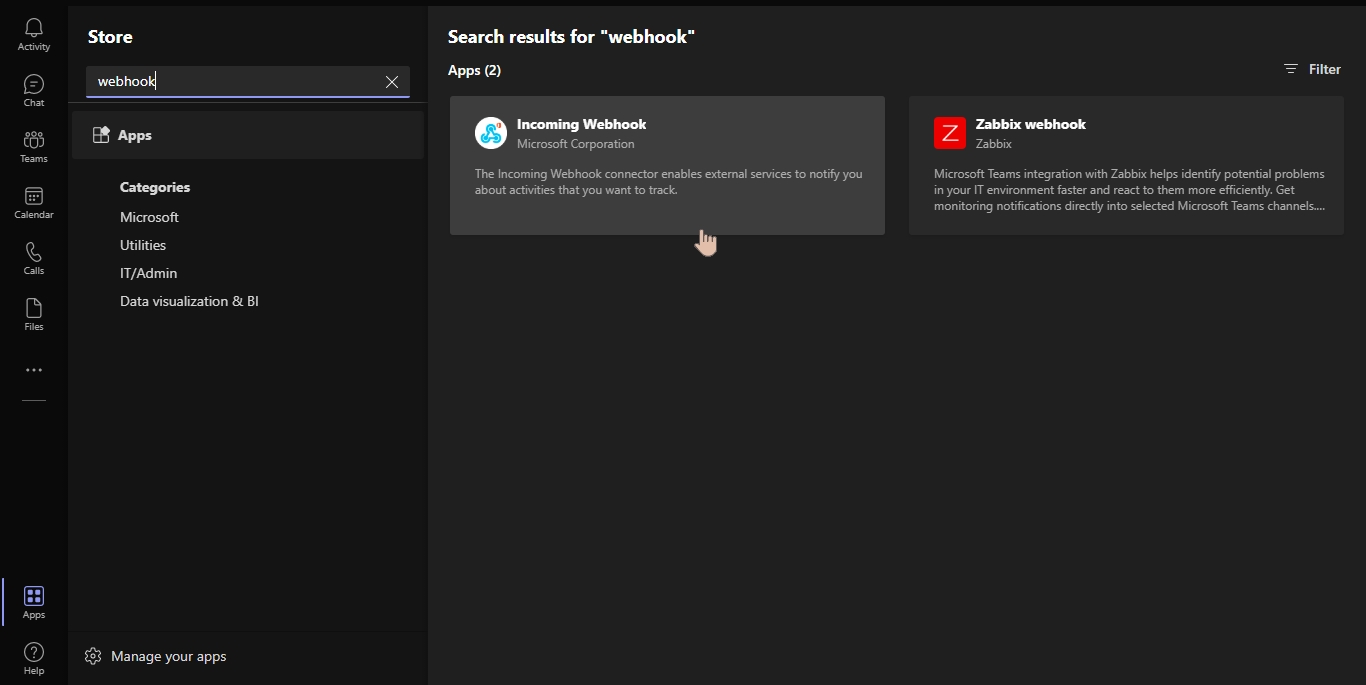The image size is (1366, 685).
Task: Click the Incoming Webhook description text
Action: [x=668, y=182]
